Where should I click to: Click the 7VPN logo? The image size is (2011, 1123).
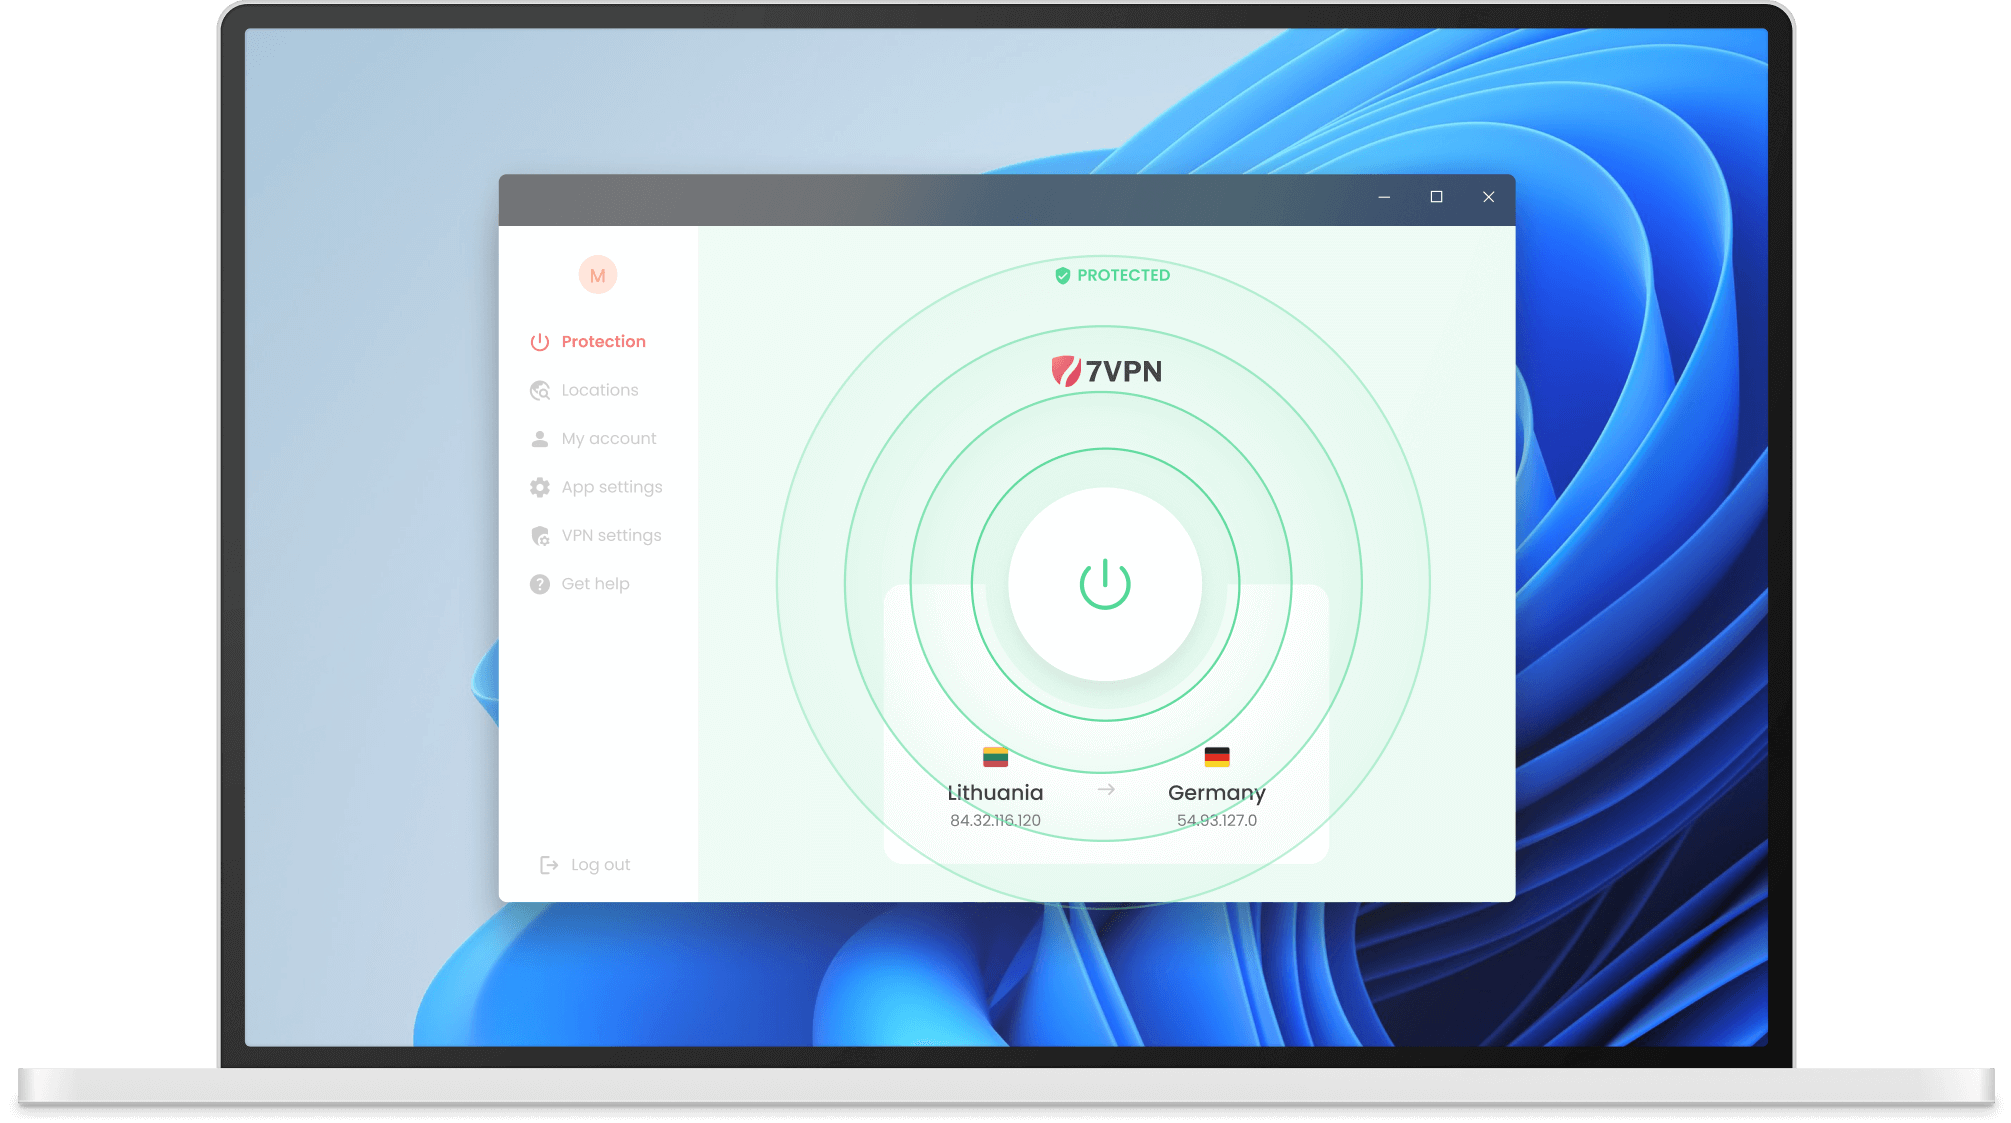point(1106,371)
